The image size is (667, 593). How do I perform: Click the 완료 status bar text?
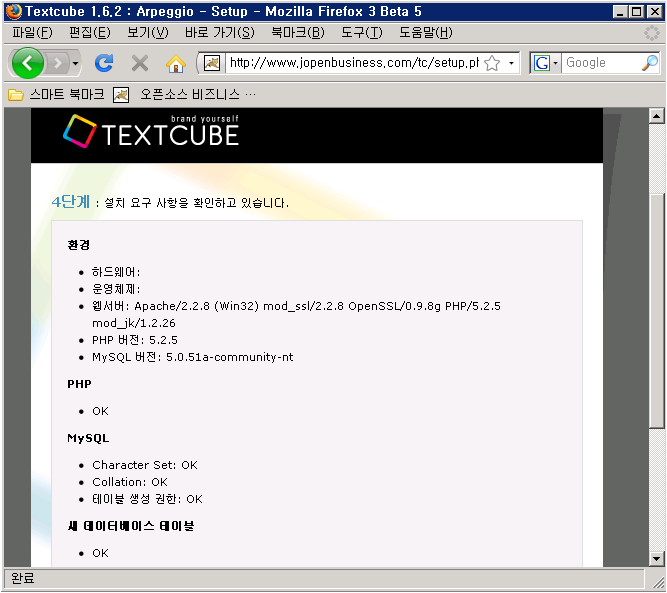pyautogui.click(x=23, y=579)
